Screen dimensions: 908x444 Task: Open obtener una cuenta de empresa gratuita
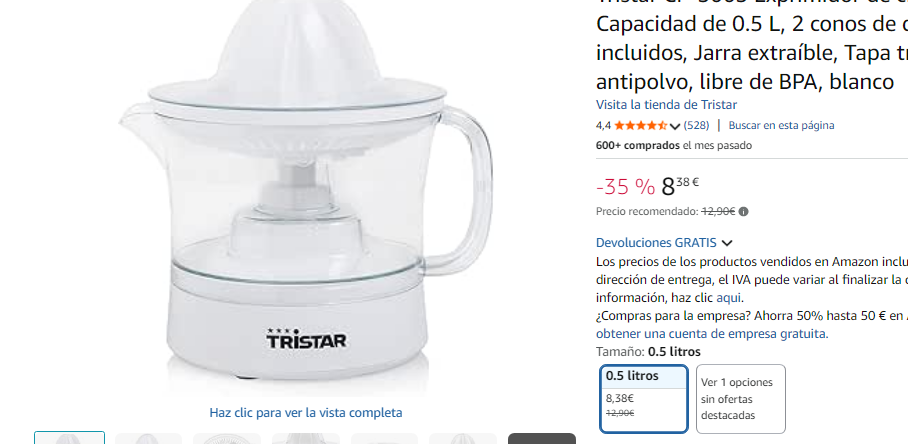coord(712,333)
